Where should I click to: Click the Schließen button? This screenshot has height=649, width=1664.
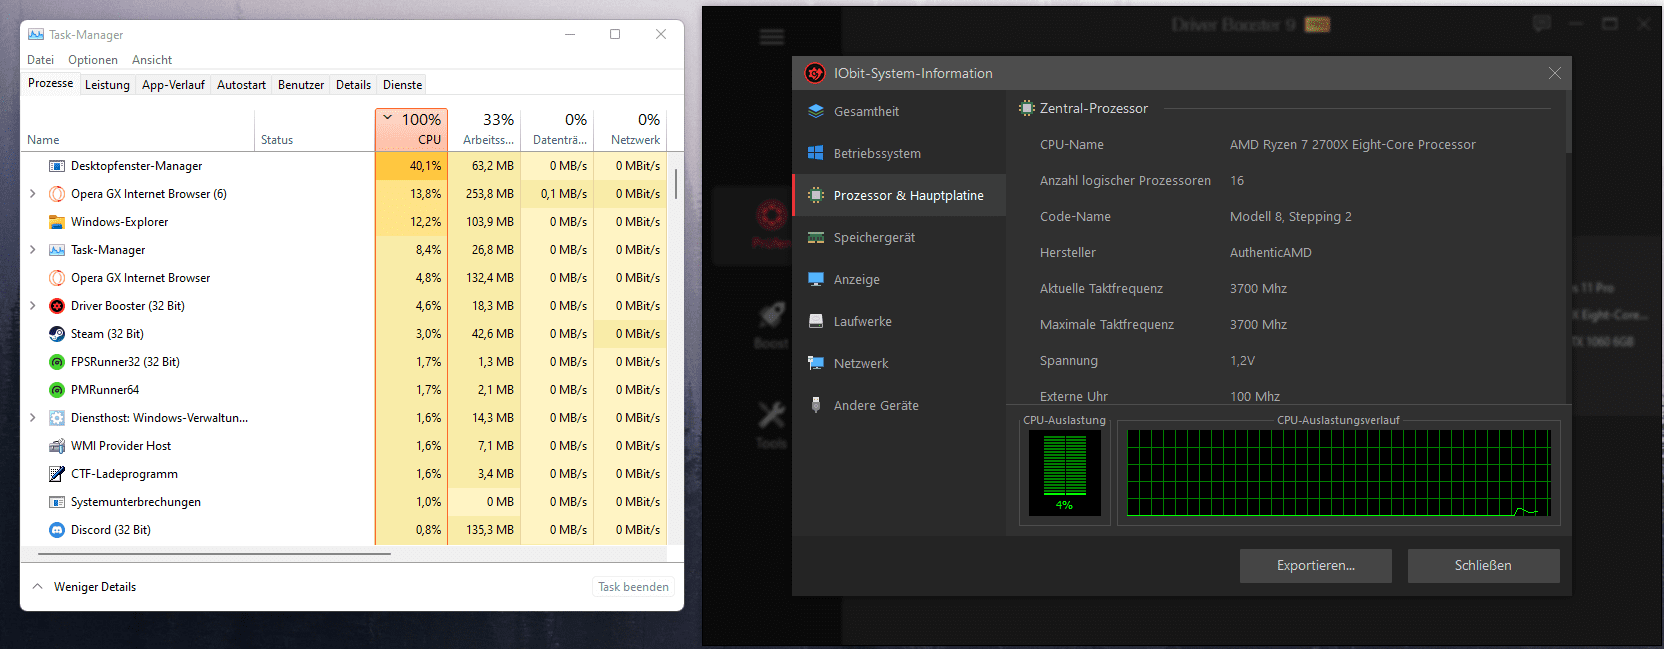click(x=1483, y=566)
